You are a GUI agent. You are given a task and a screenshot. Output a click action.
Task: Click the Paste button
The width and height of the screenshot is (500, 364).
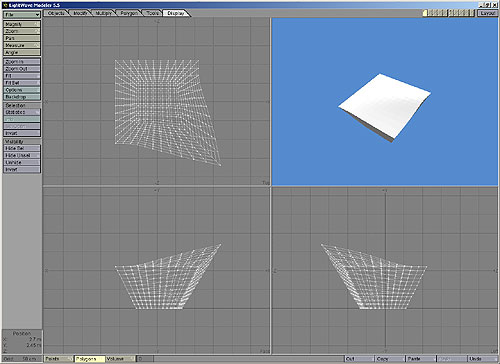tap(420, 359)
